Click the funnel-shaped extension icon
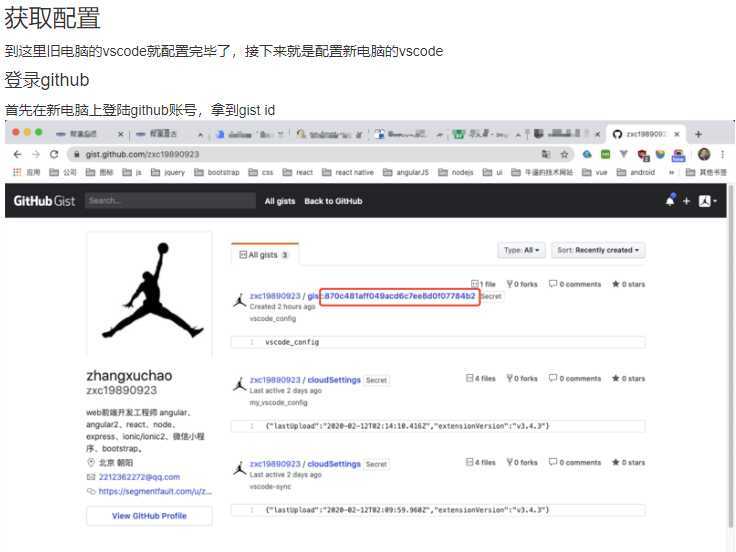736x552 pixels. tap(623, 154)
